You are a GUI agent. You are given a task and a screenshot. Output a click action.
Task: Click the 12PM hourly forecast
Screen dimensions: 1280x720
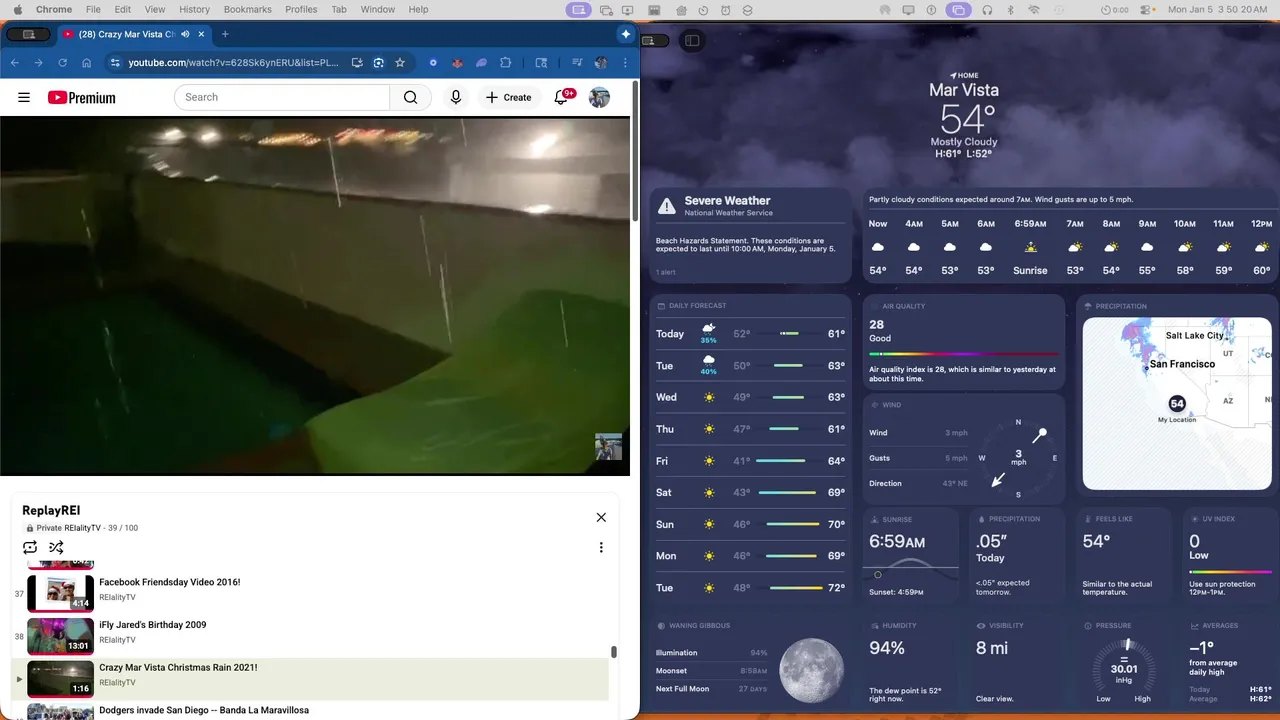[x=1262, y=247]
